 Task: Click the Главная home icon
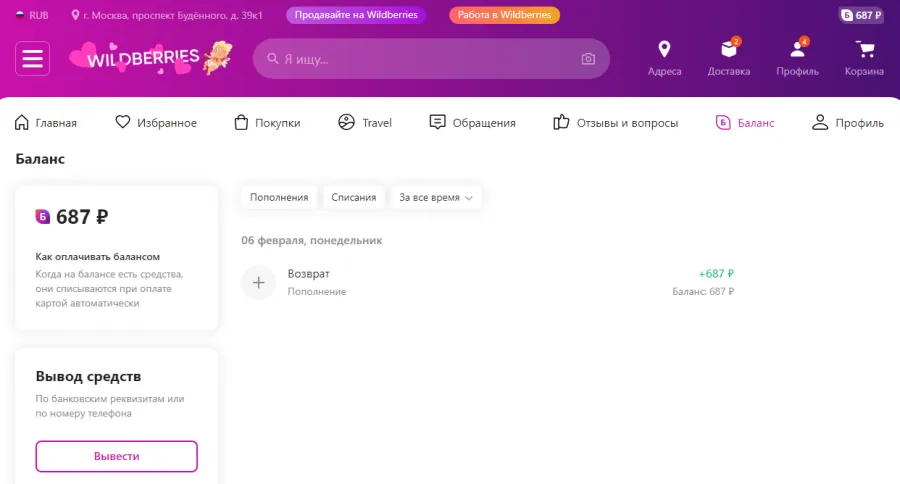pos(21,122)
